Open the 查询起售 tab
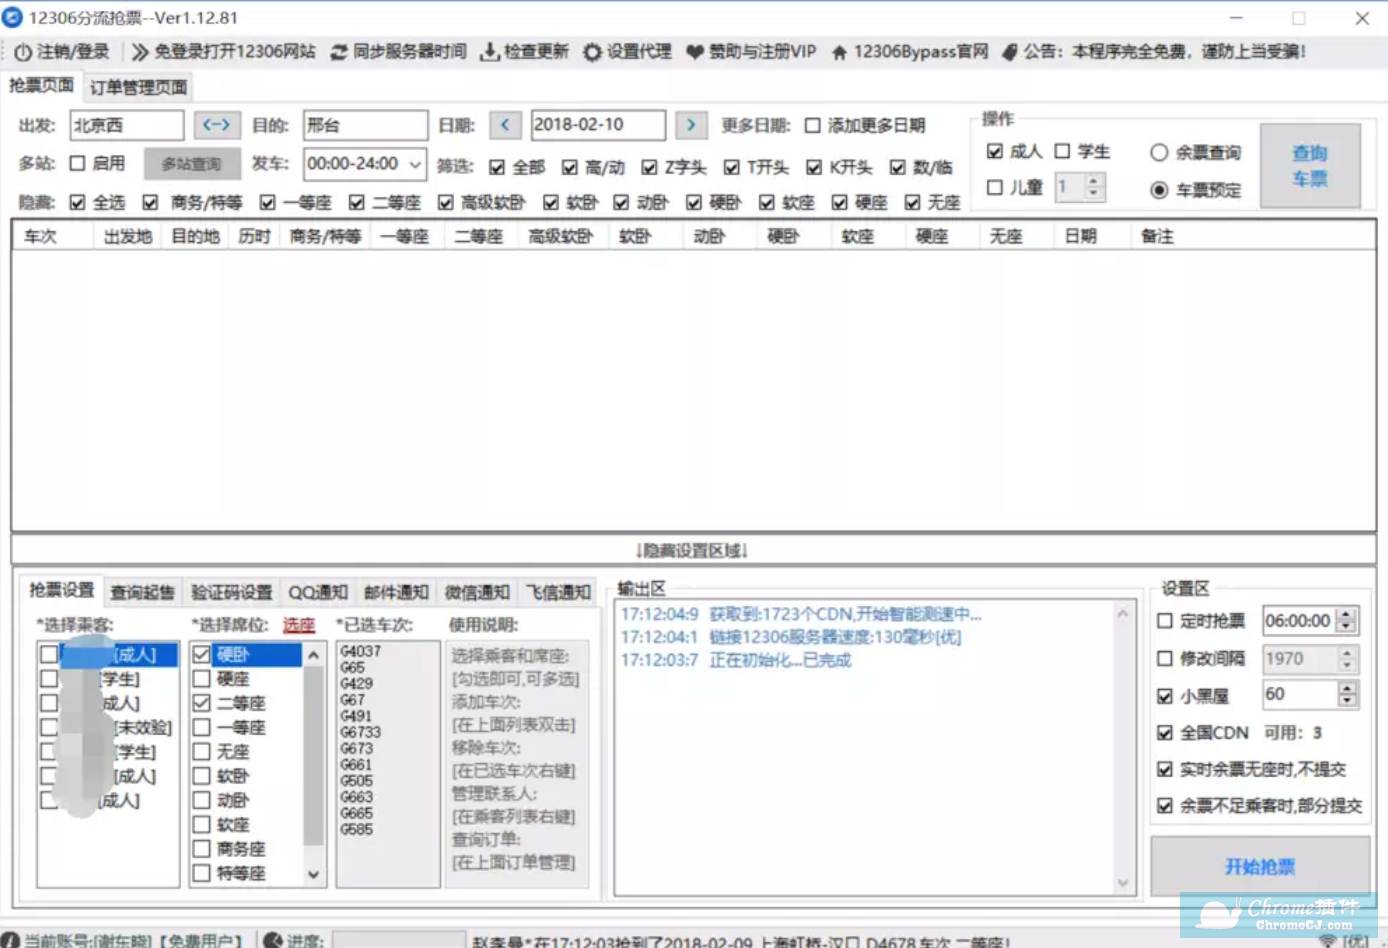1388x948 pixels. click(142, 592)
